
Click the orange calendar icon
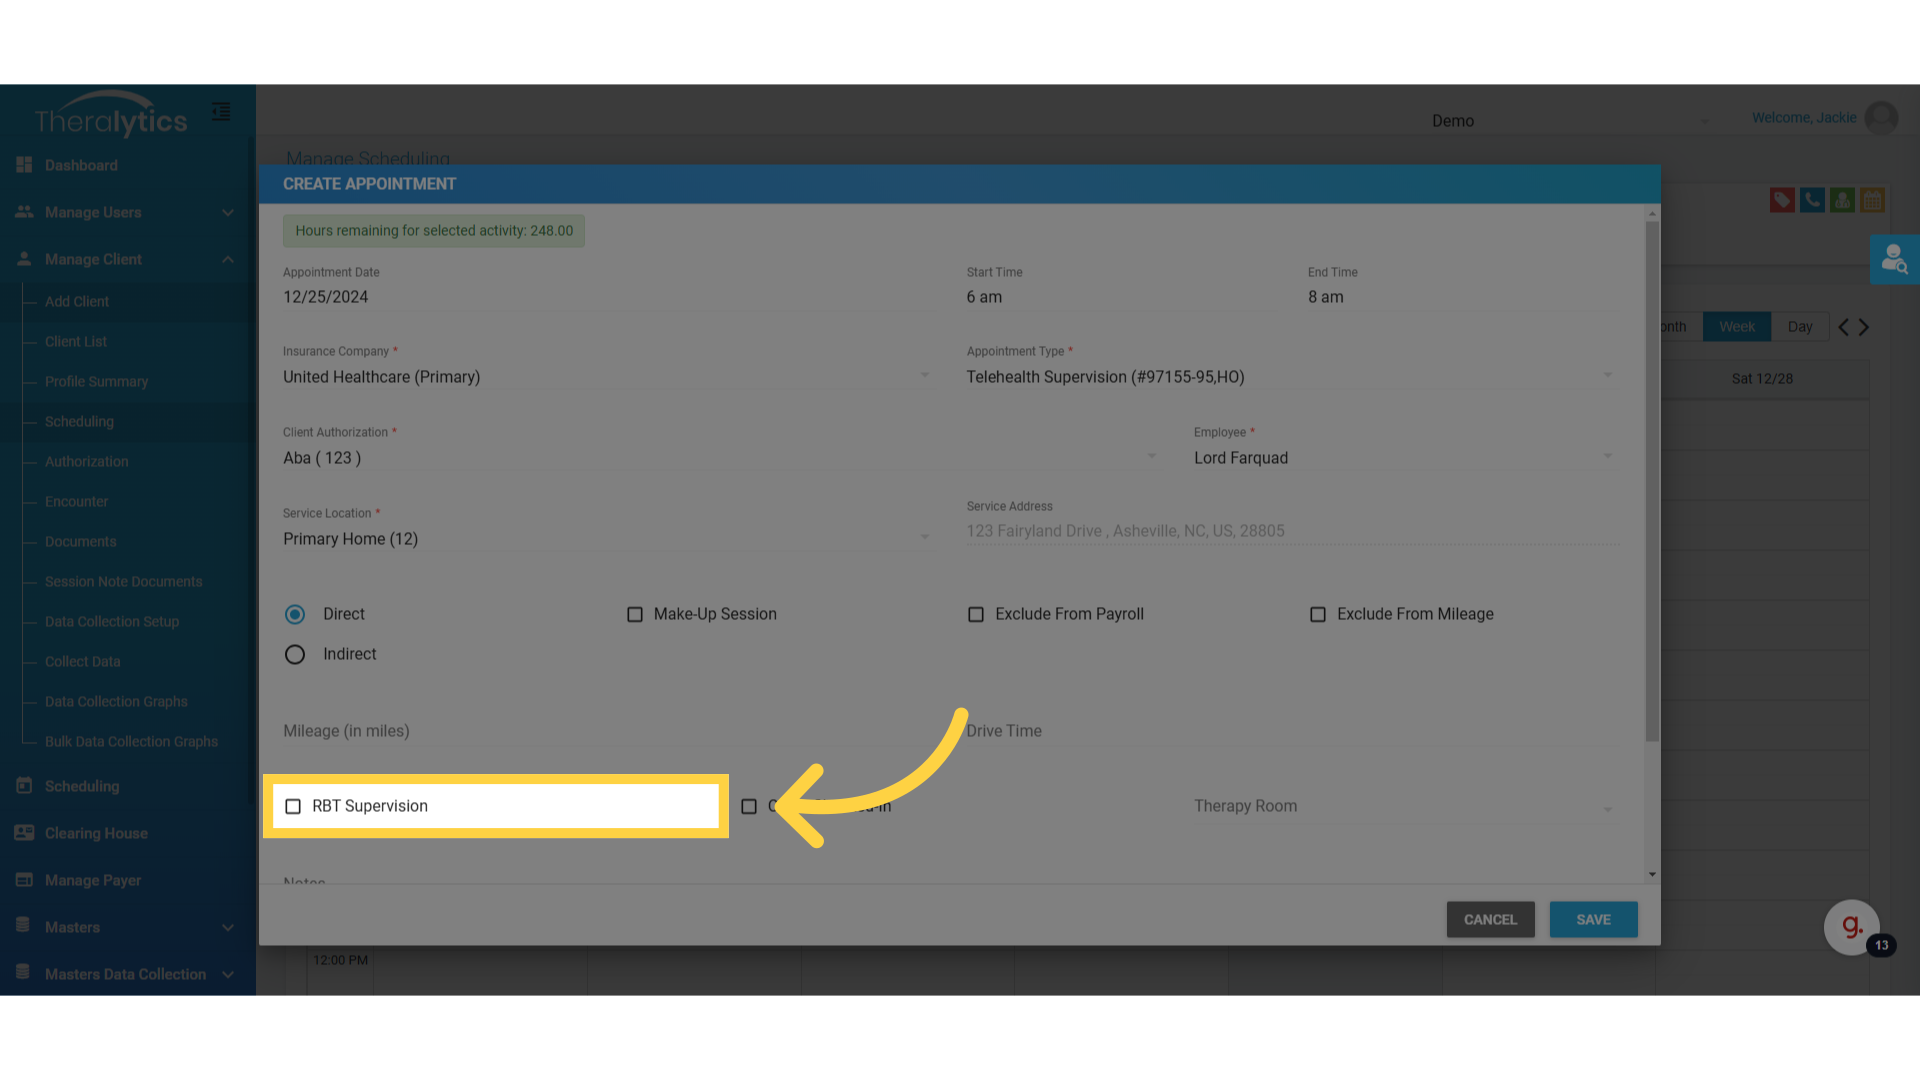tap(1872, 200)
